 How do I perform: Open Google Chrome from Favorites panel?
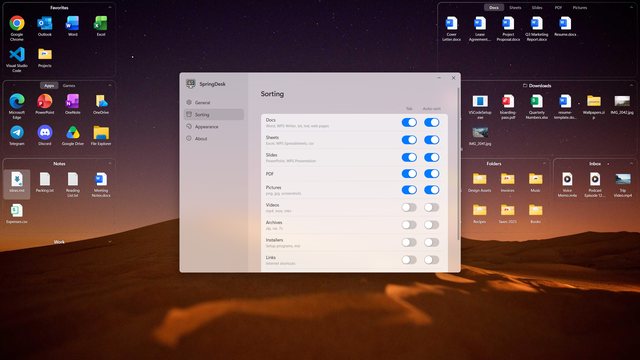click(x=17, y=28)
